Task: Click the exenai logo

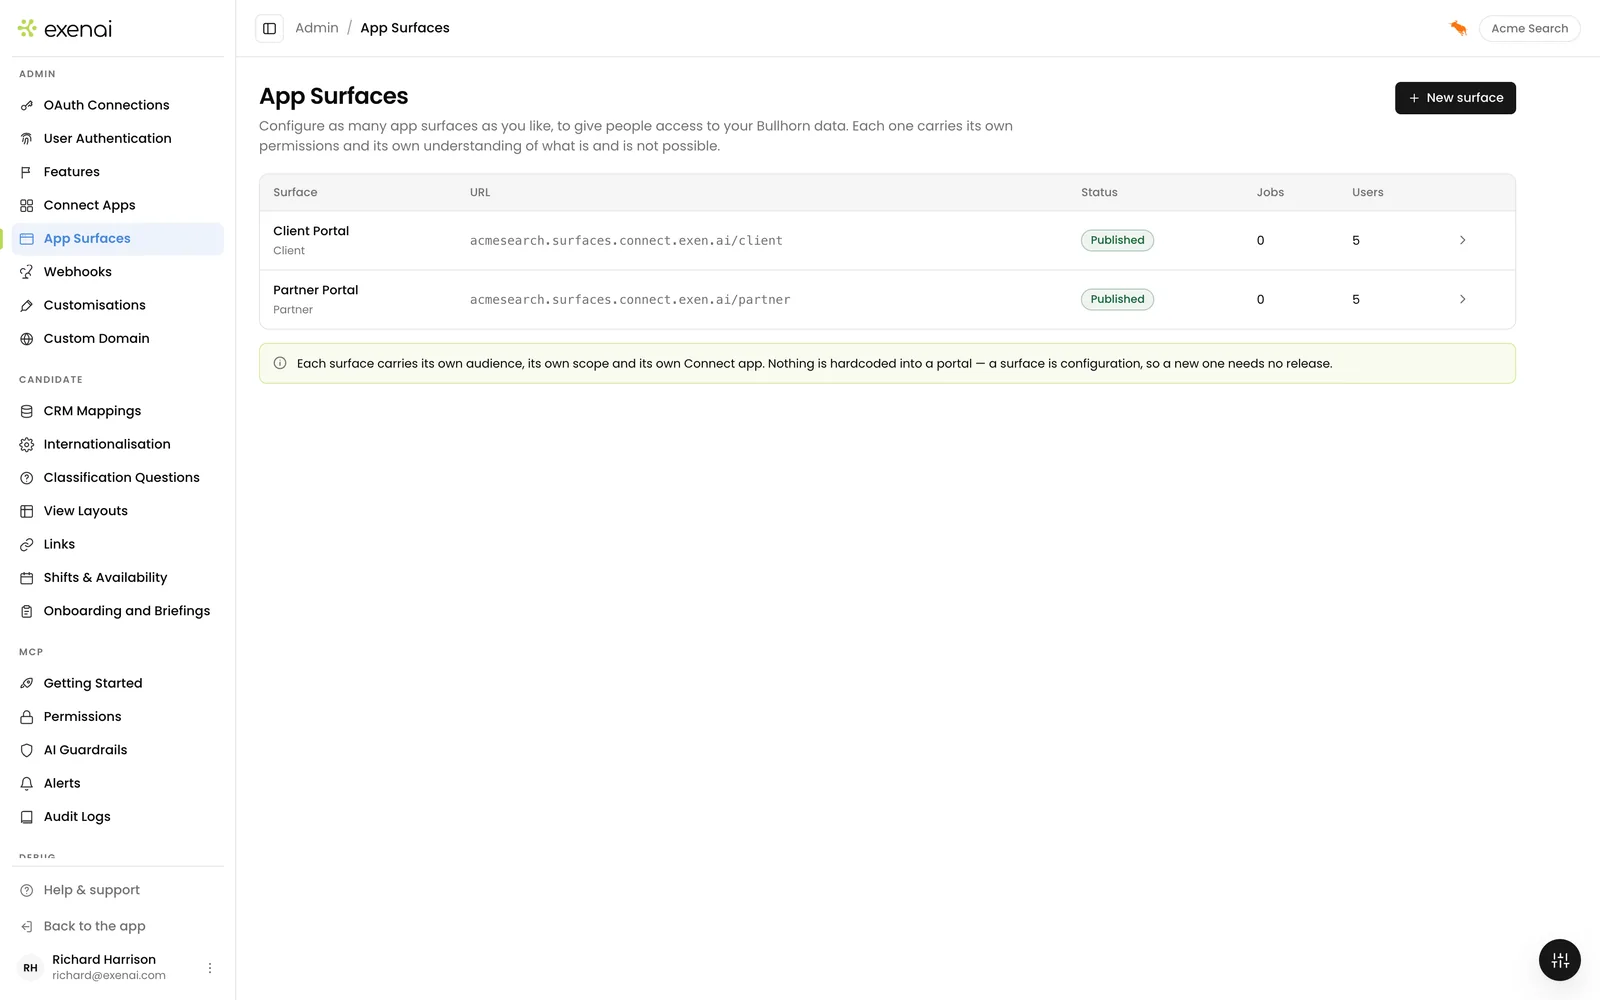Action: point(65,29)
